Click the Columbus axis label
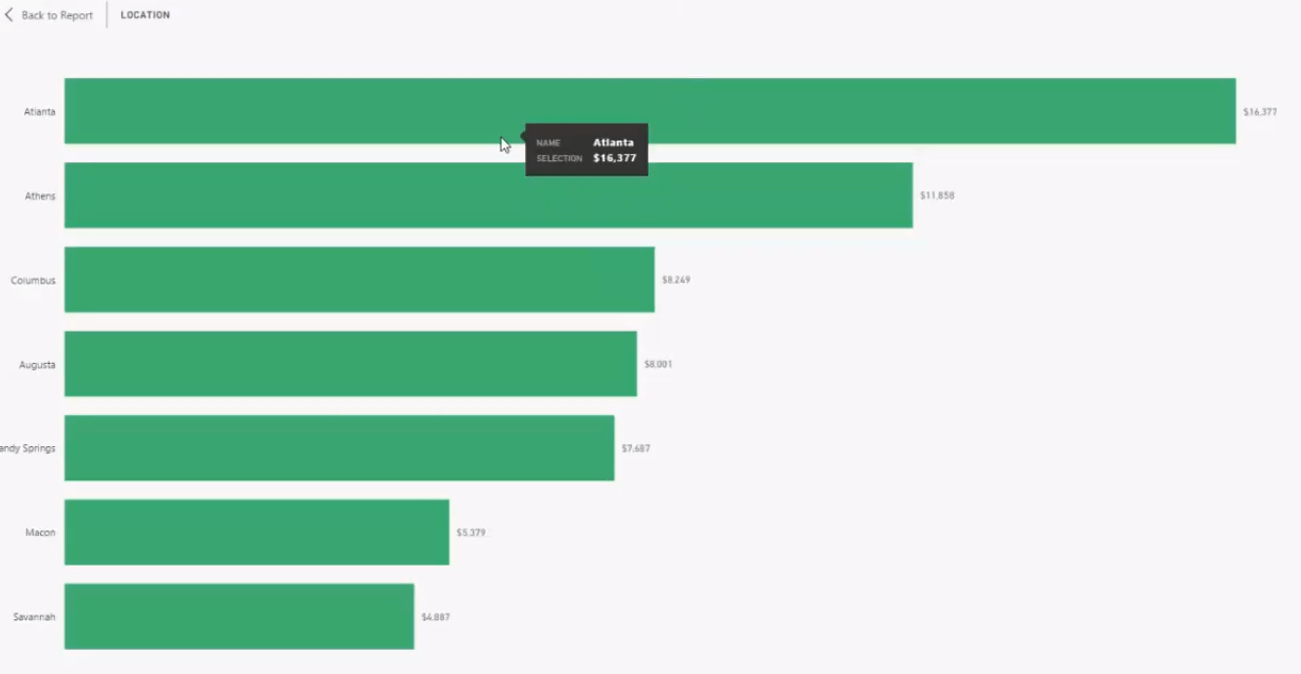This screenshot has height=674, width=1301. pos(33,280)
